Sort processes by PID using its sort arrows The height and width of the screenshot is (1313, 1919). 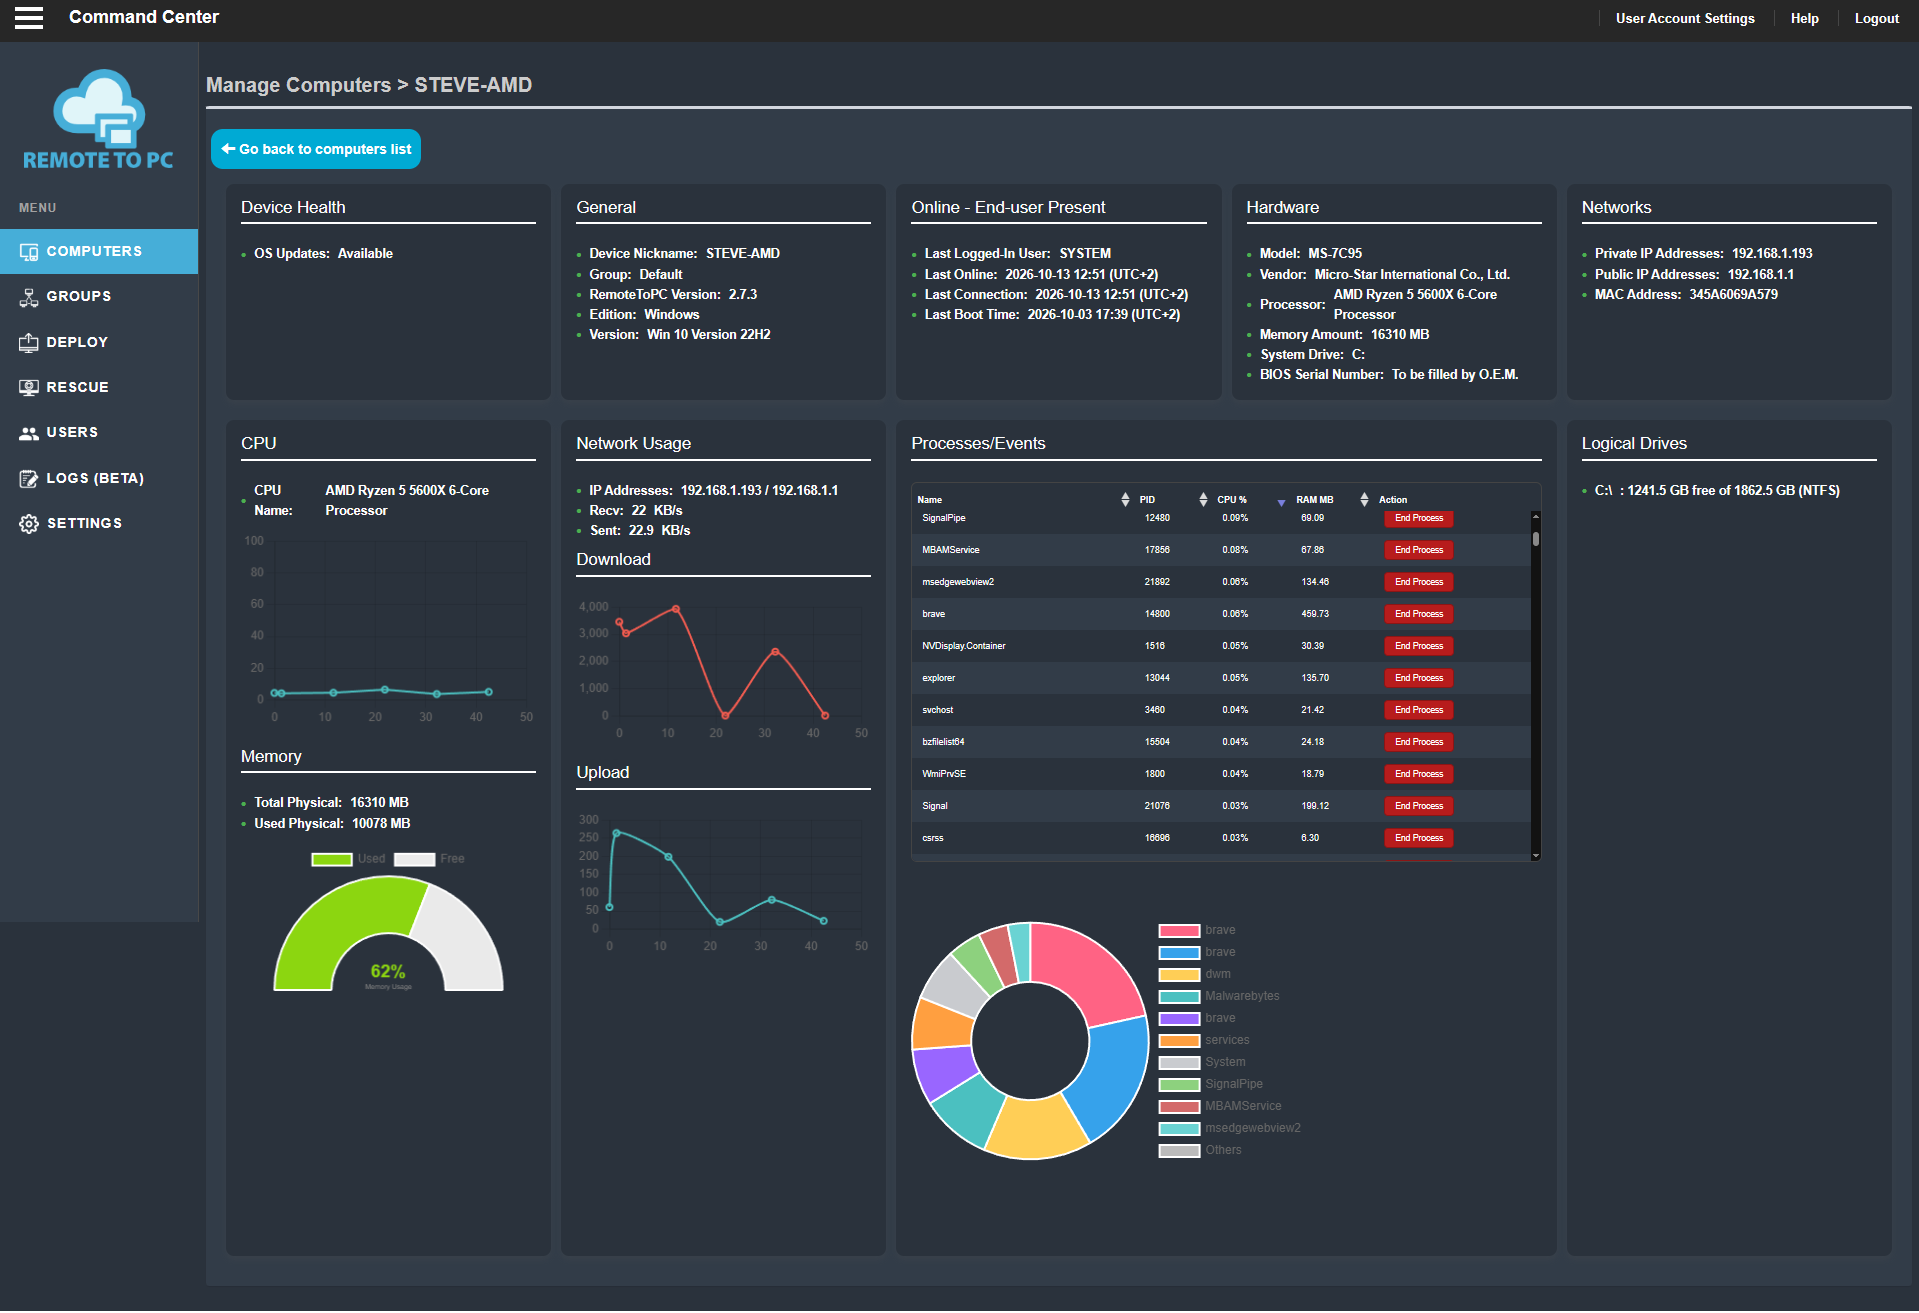coord(1203,500)
